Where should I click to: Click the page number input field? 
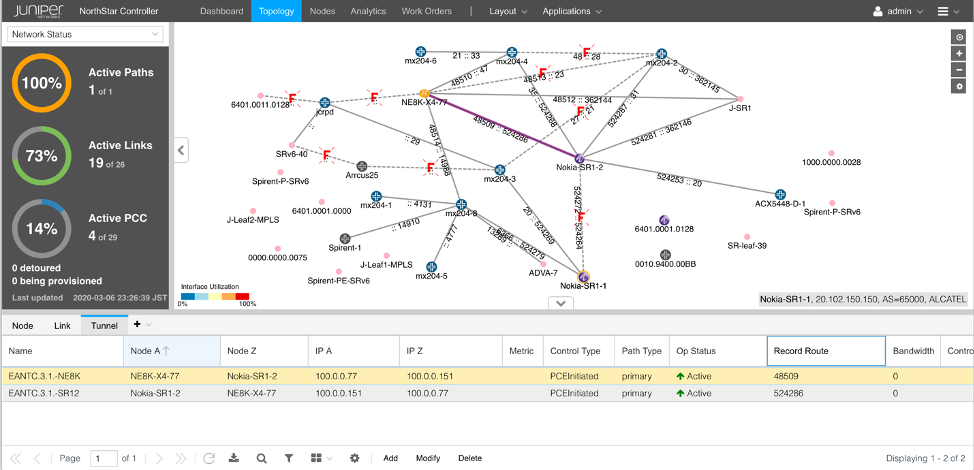coord(103,458)
